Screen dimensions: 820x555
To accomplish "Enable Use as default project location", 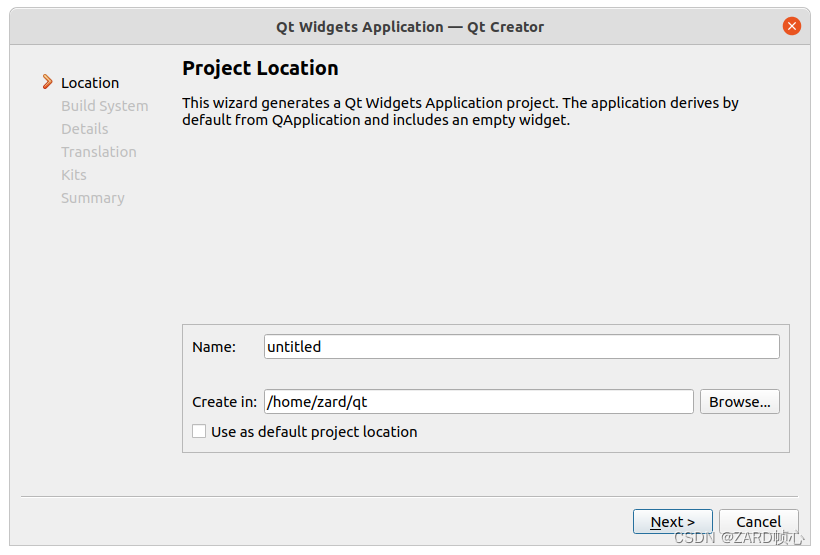I will (x=199, y=431).
